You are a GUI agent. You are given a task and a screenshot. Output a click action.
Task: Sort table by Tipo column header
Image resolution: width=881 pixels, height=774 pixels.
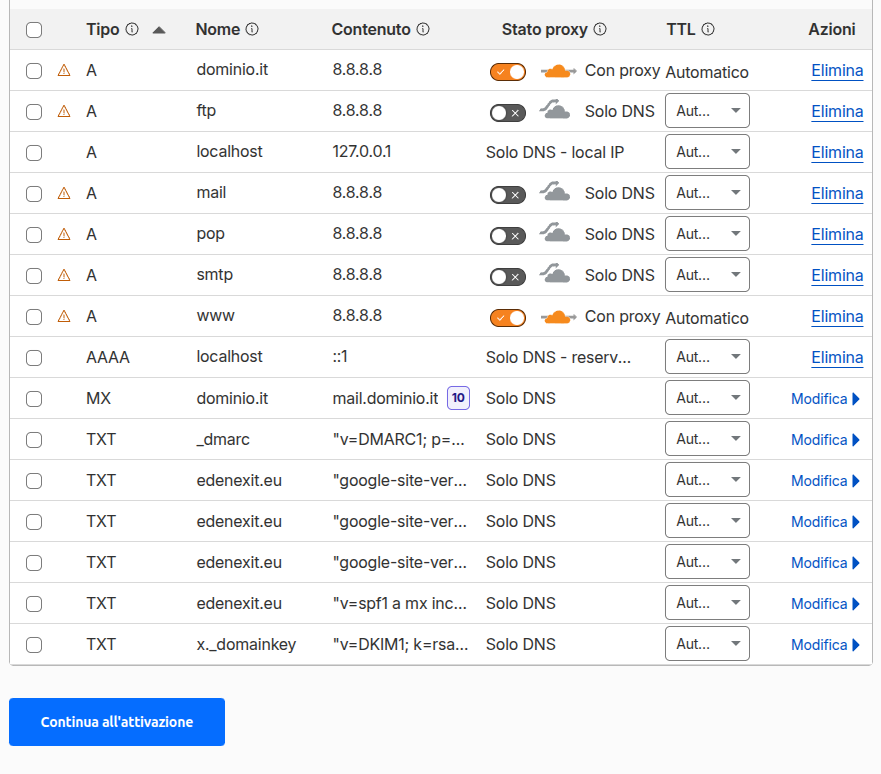[x=103, y=29]
